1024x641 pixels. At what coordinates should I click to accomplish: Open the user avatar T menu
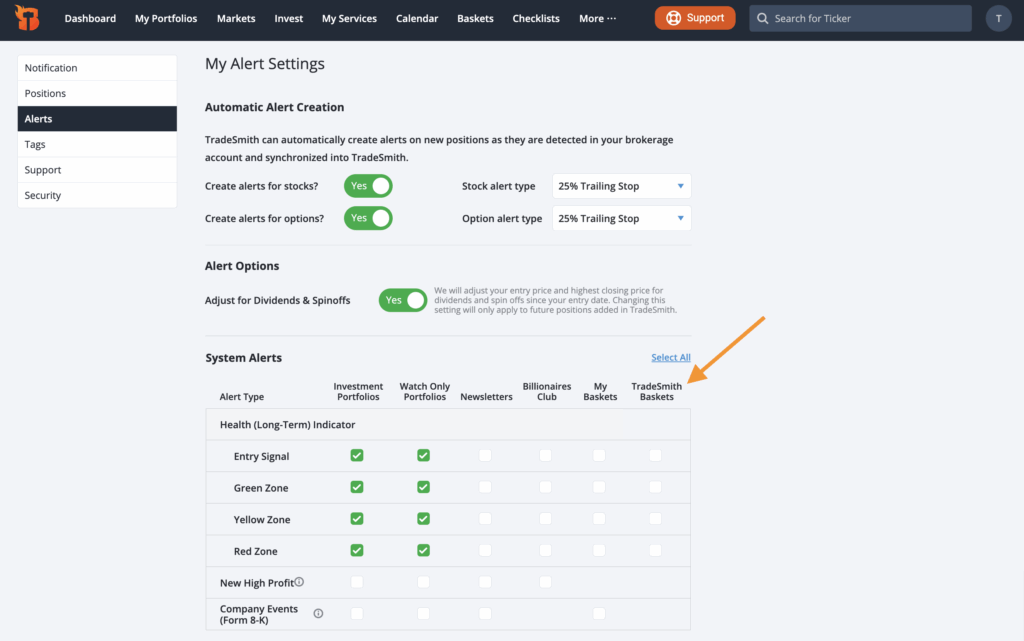coord(998,18)
